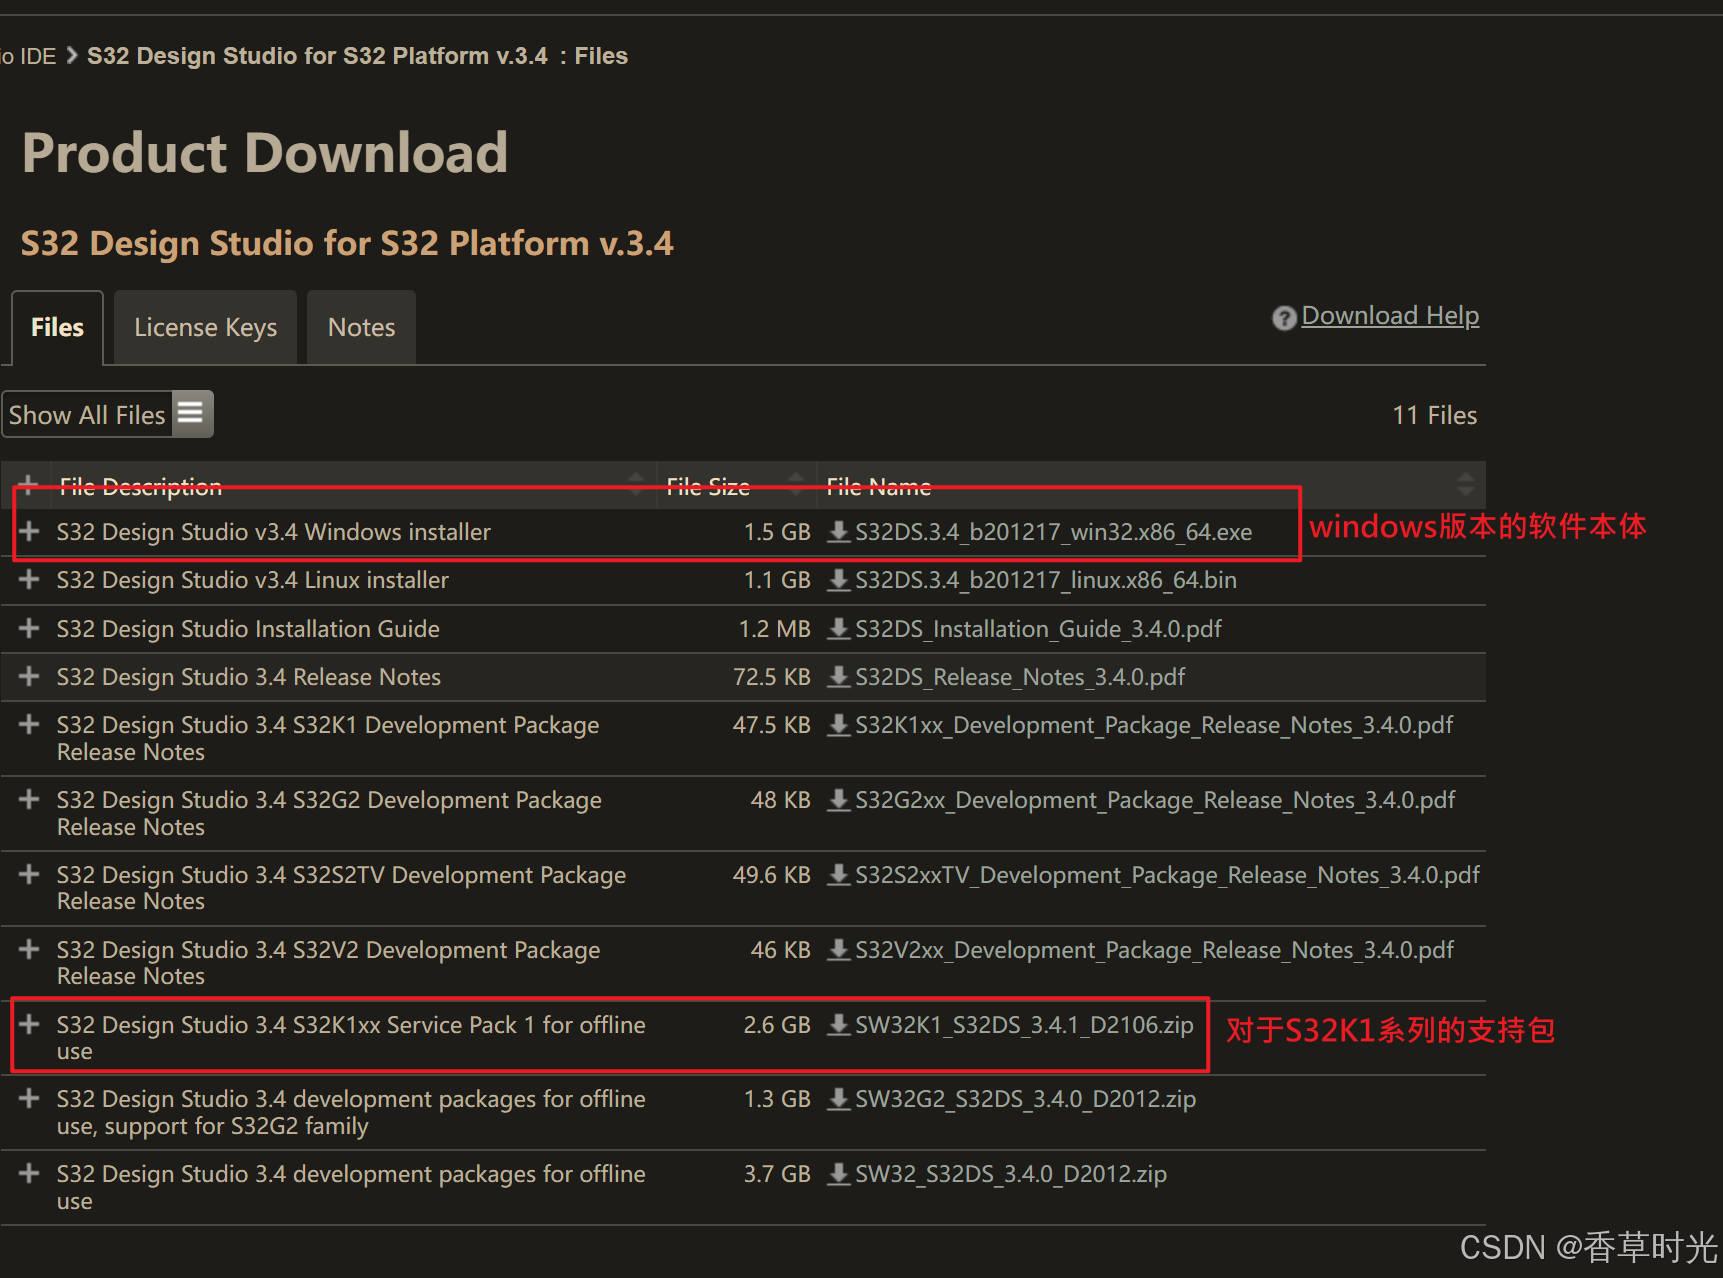Download S32S2xxTV_Development_Package_Release_Notes_3.4.0.pdf

1167,875
